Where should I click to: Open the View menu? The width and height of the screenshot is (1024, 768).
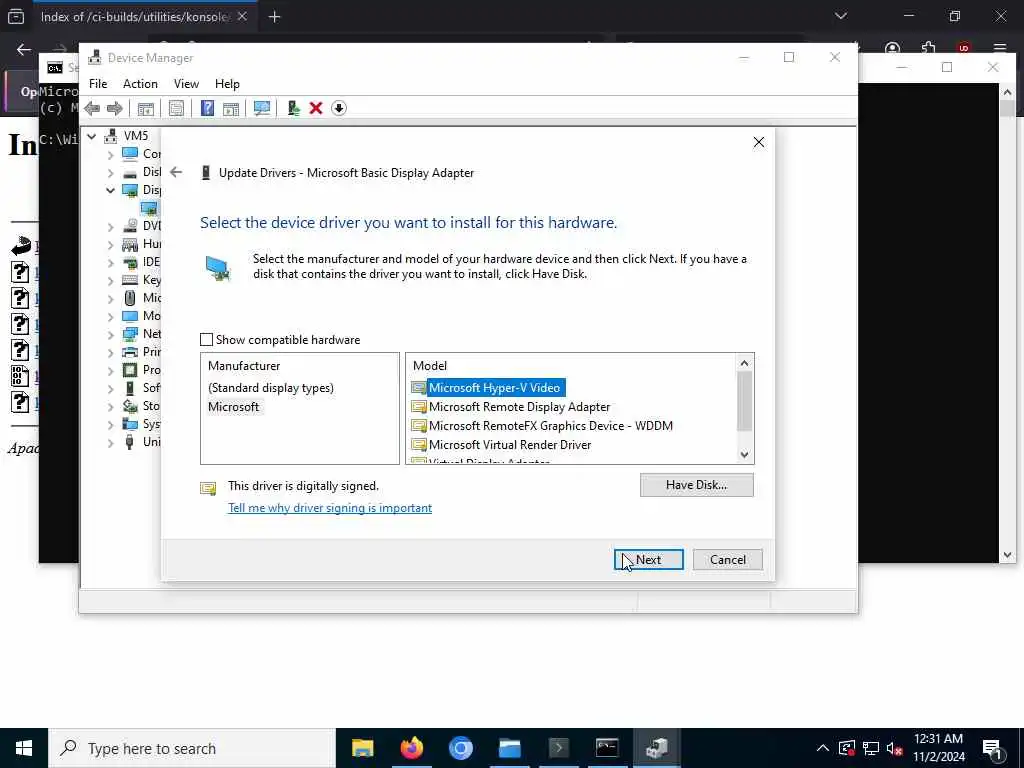[x=186, y=84]
